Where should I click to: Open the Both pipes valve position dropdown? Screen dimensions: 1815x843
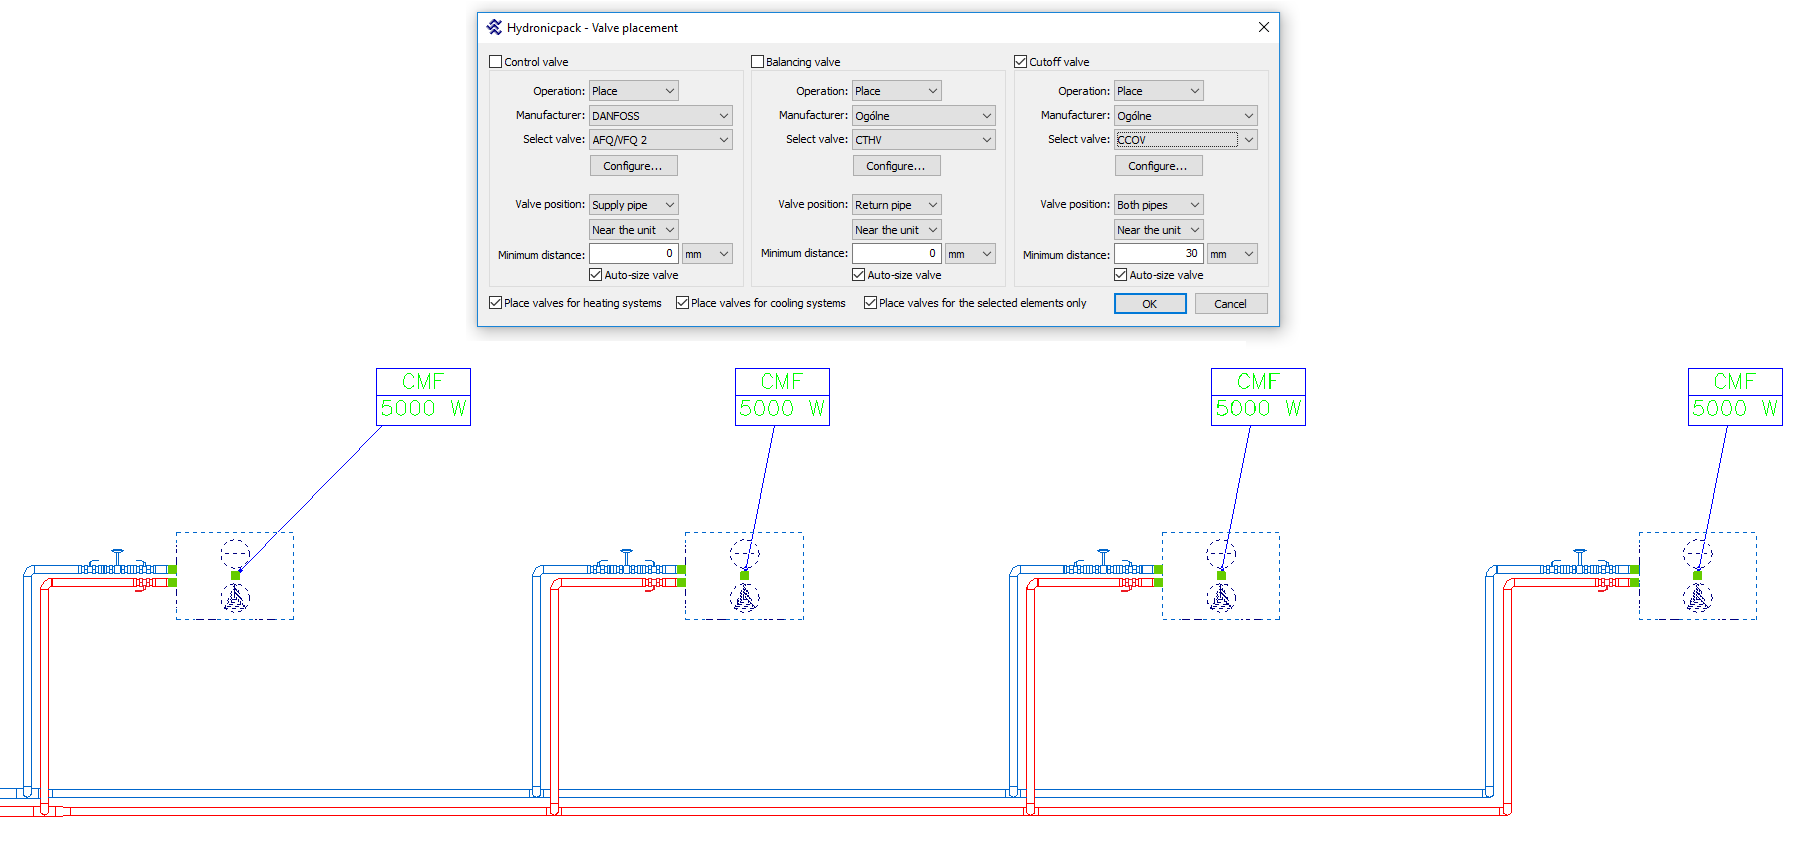click(1158, 205)
